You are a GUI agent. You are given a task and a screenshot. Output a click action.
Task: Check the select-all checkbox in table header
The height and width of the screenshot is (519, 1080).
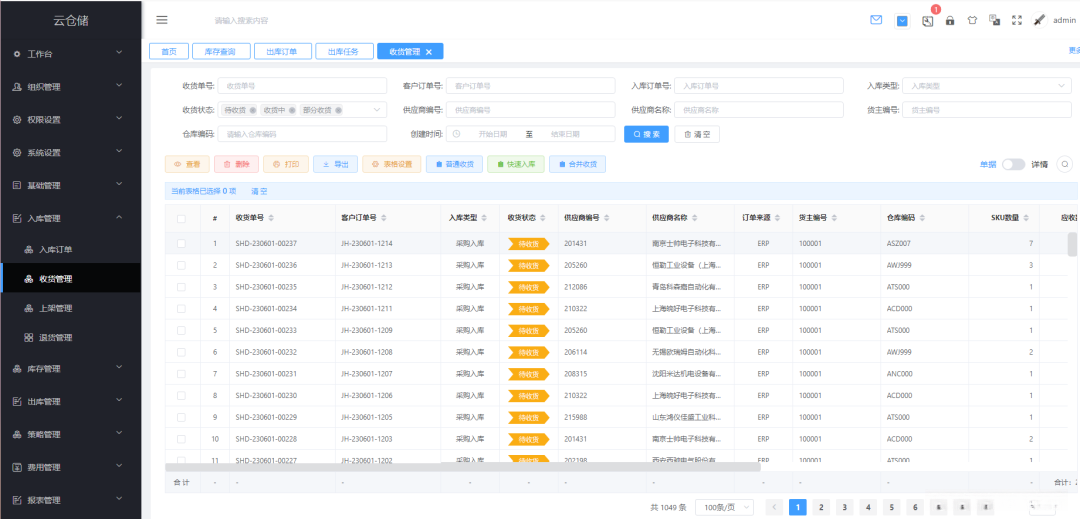click(x=181, y=218)
